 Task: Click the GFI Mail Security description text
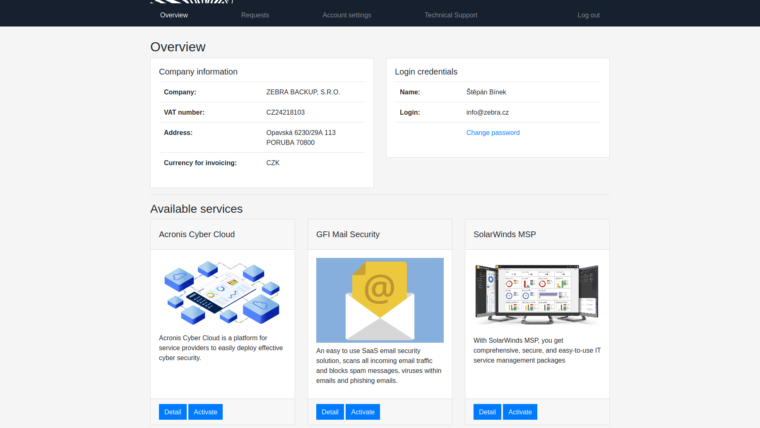[x=379, y=365]
